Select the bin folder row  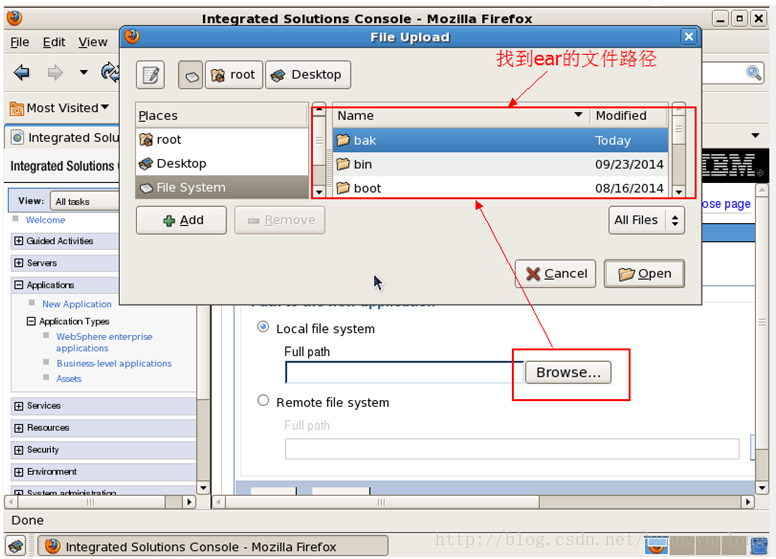tap(500, 164)
